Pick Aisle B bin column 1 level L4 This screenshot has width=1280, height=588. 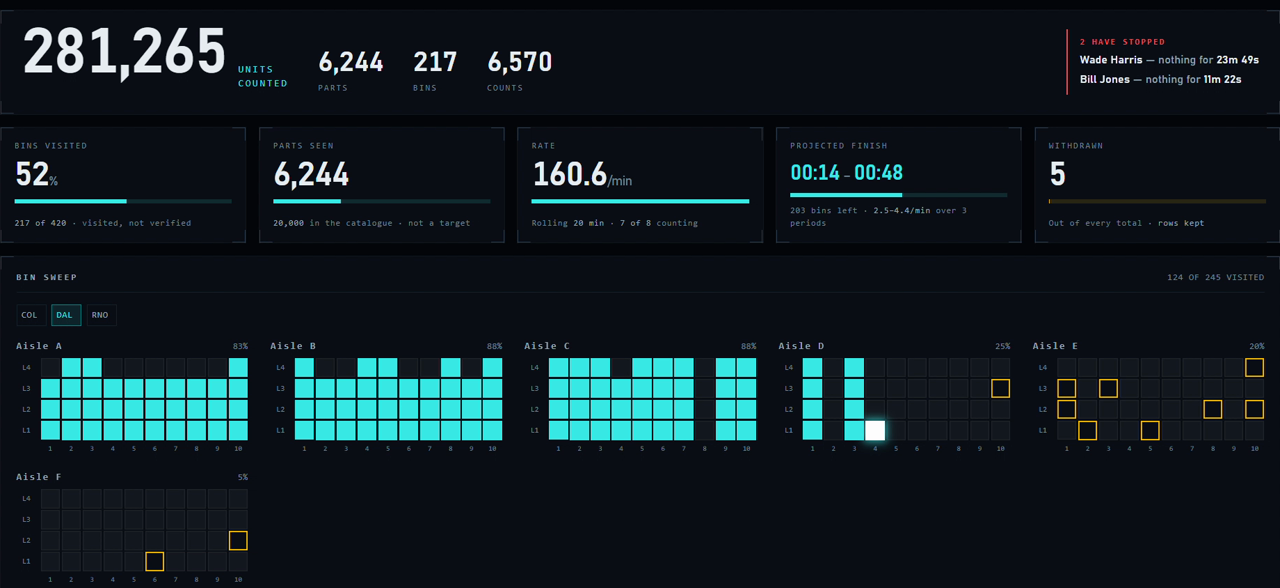click(x=304, y=367)
